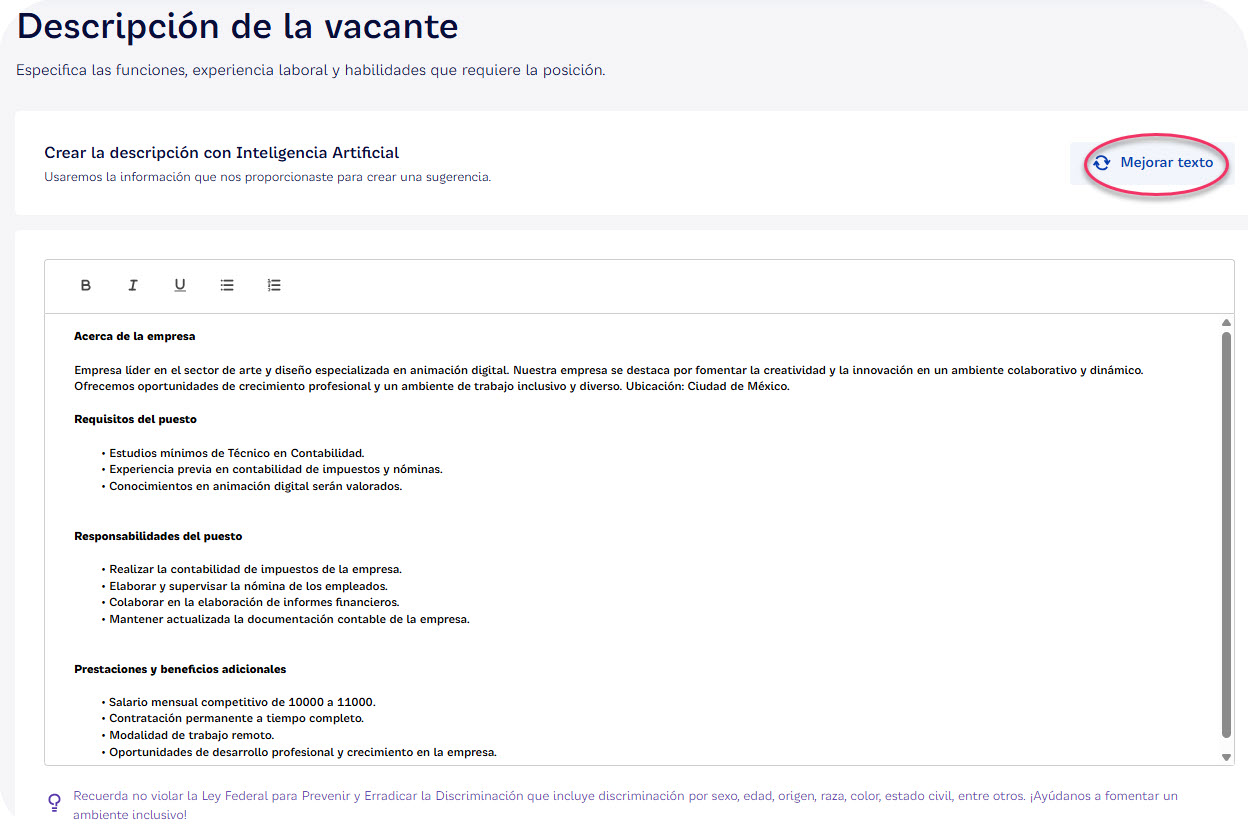
Task: Click the regenerate arrows icon next to Mejorar texto
Action: (x=1104, y=163)
